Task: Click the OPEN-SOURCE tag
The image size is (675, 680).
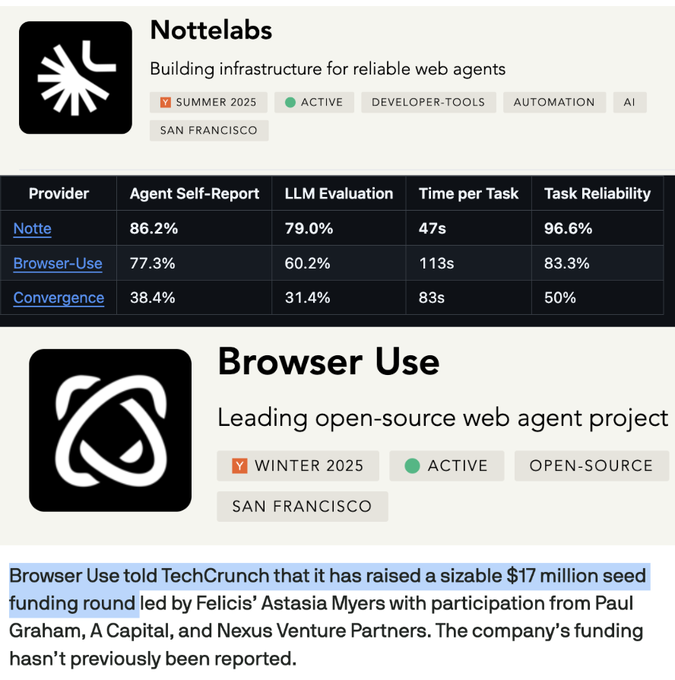Action: [x=591, y=466]
